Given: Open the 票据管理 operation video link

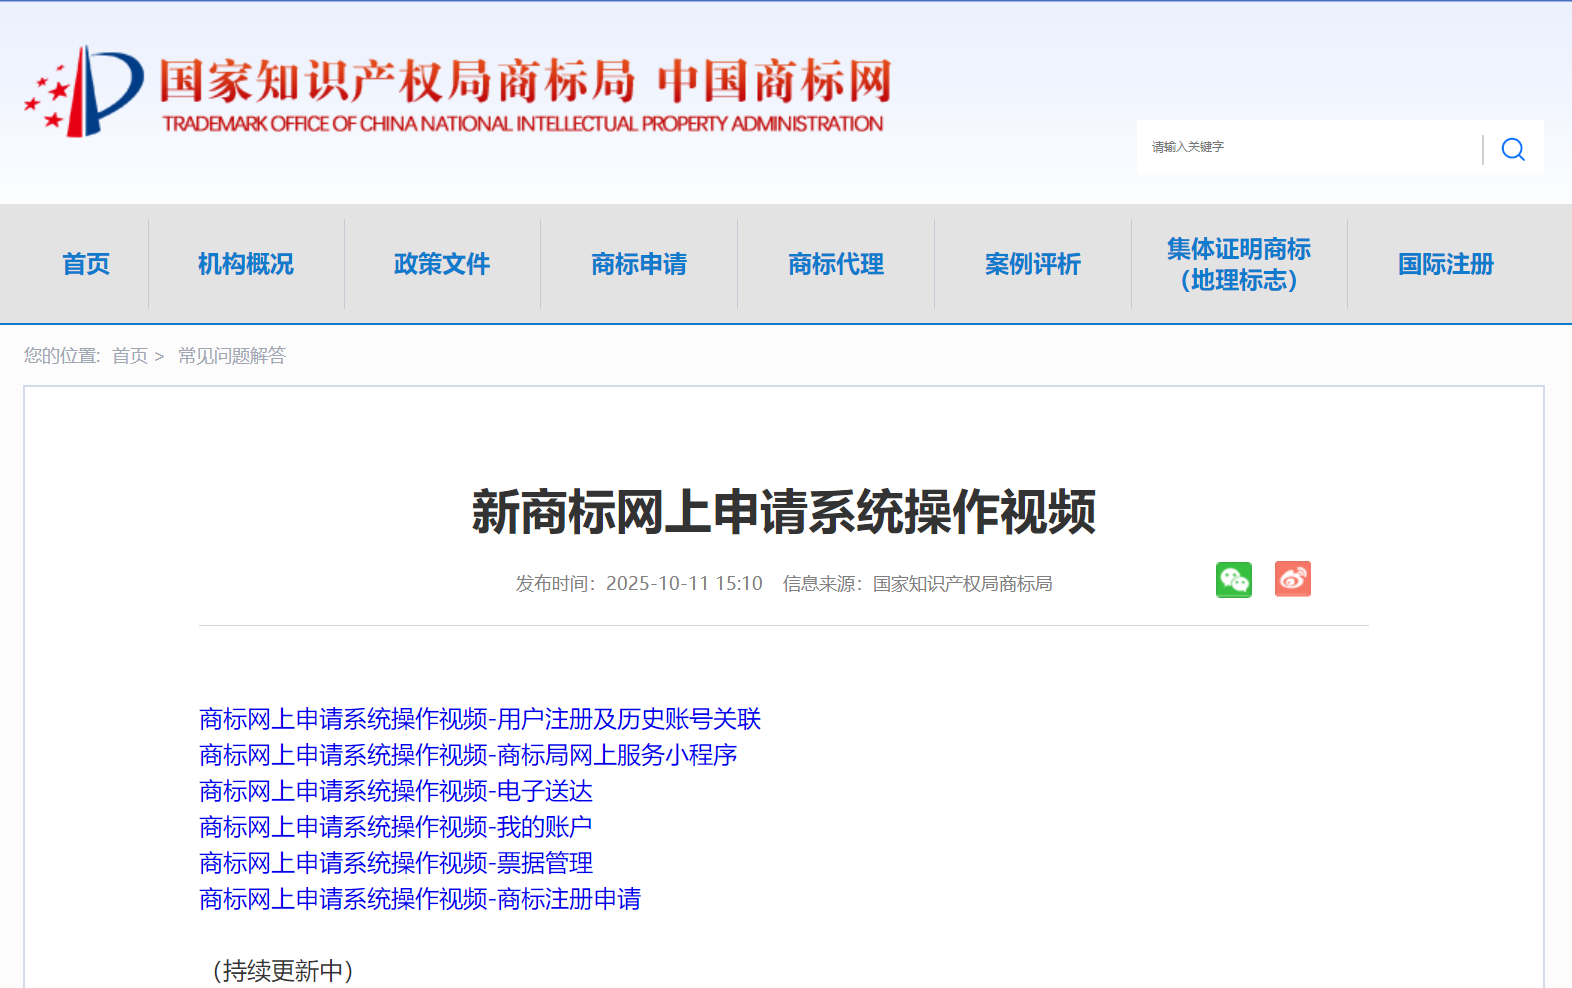Looking at the screenshot, I should 396,863.
